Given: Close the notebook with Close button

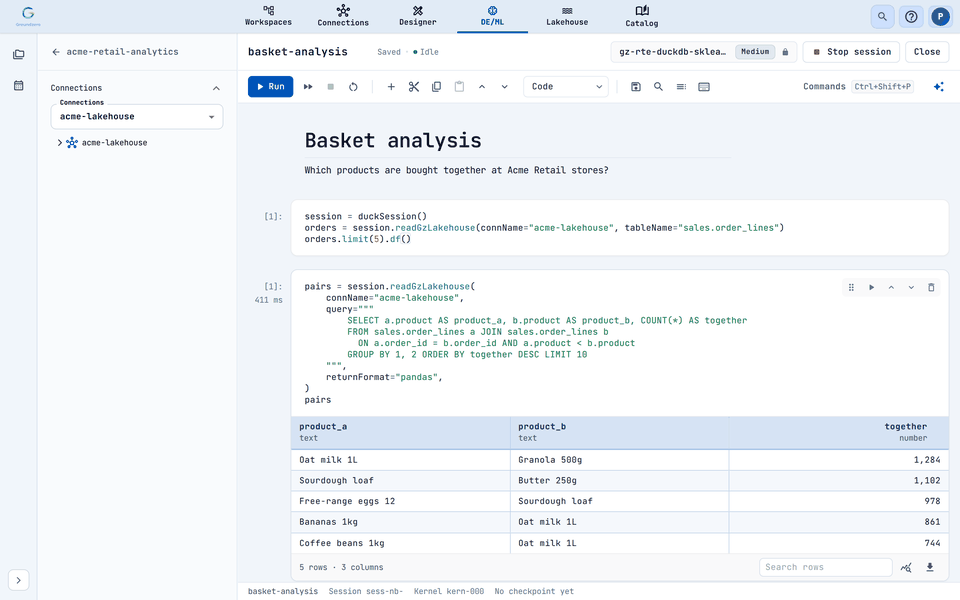Looking at the screenshot, I should [927, 52].
